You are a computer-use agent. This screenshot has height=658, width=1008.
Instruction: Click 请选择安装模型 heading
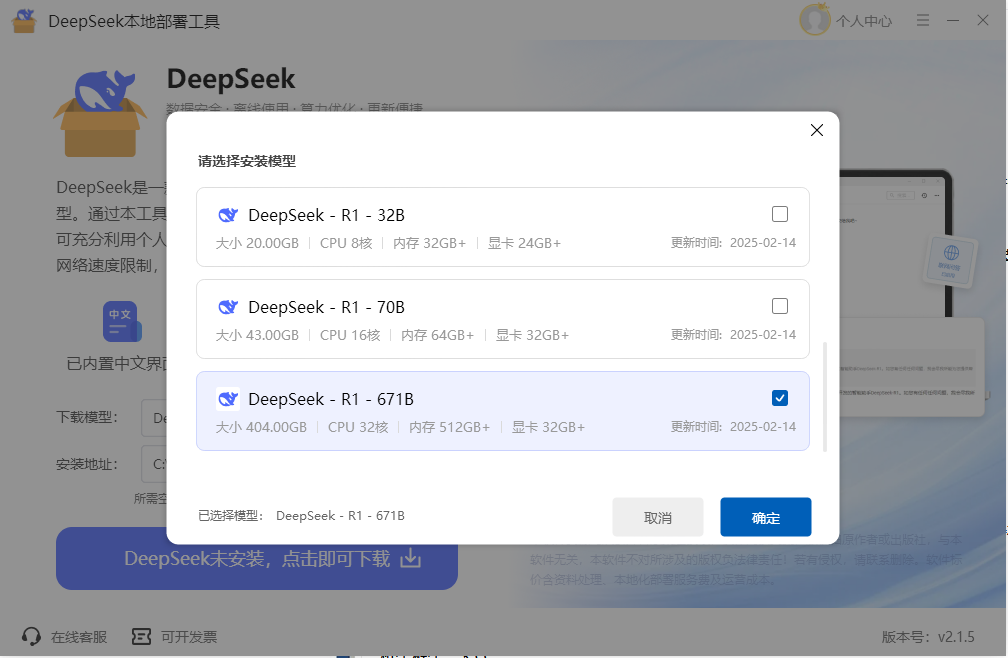click(247, 161)
